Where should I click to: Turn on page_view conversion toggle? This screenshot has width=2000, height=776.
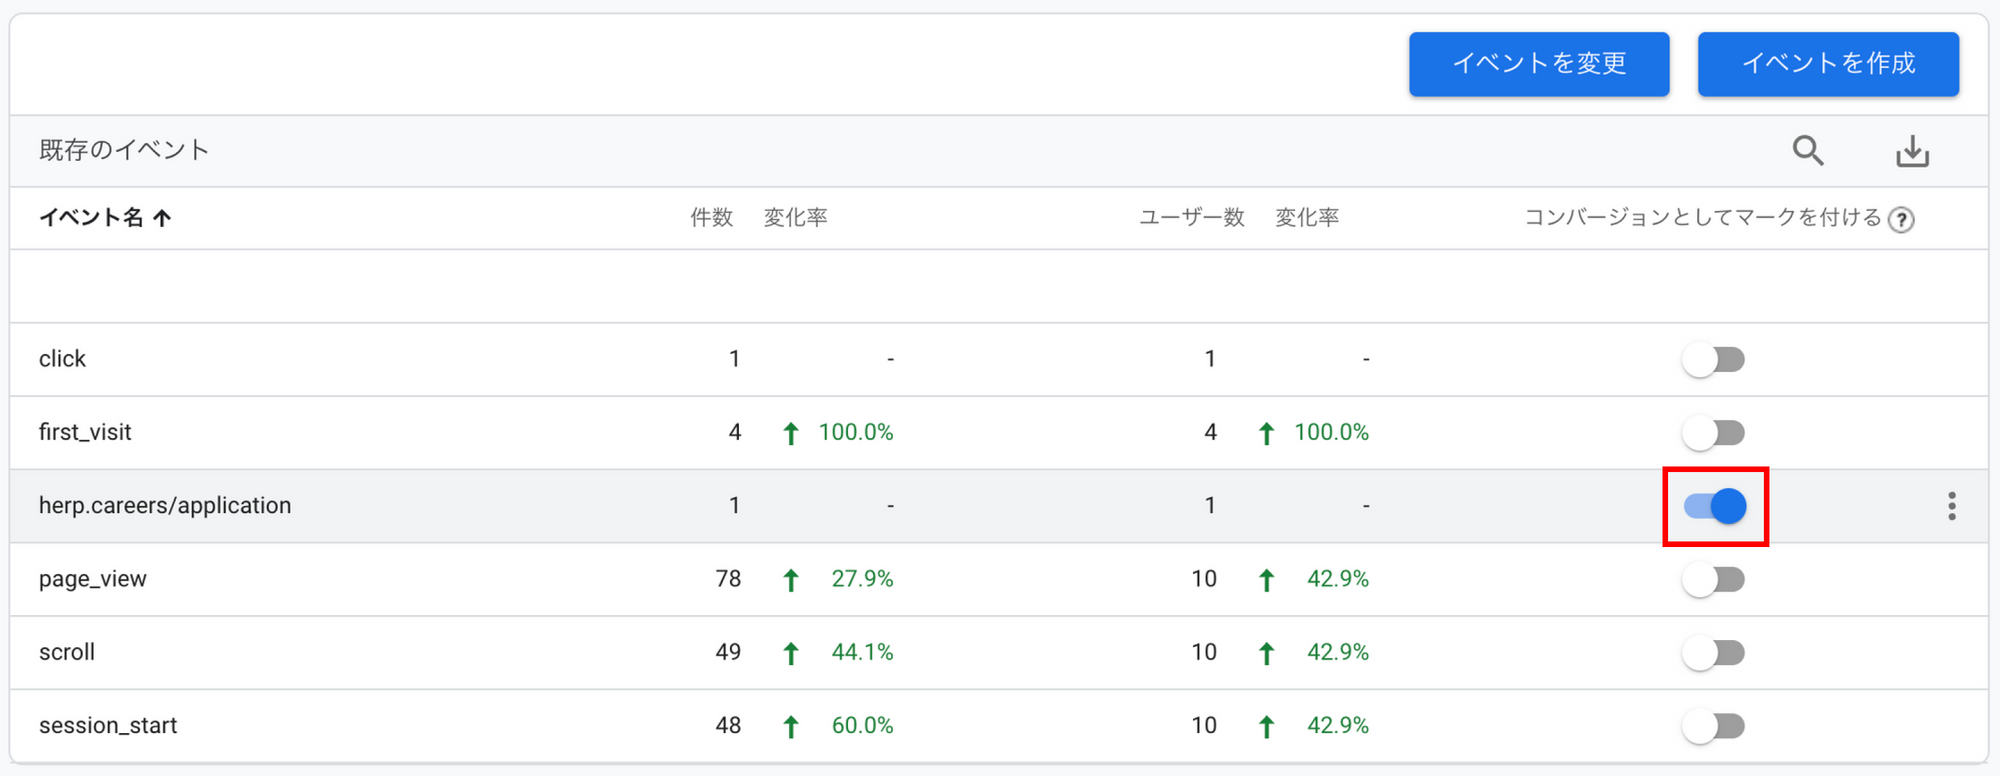[1713, 580]
